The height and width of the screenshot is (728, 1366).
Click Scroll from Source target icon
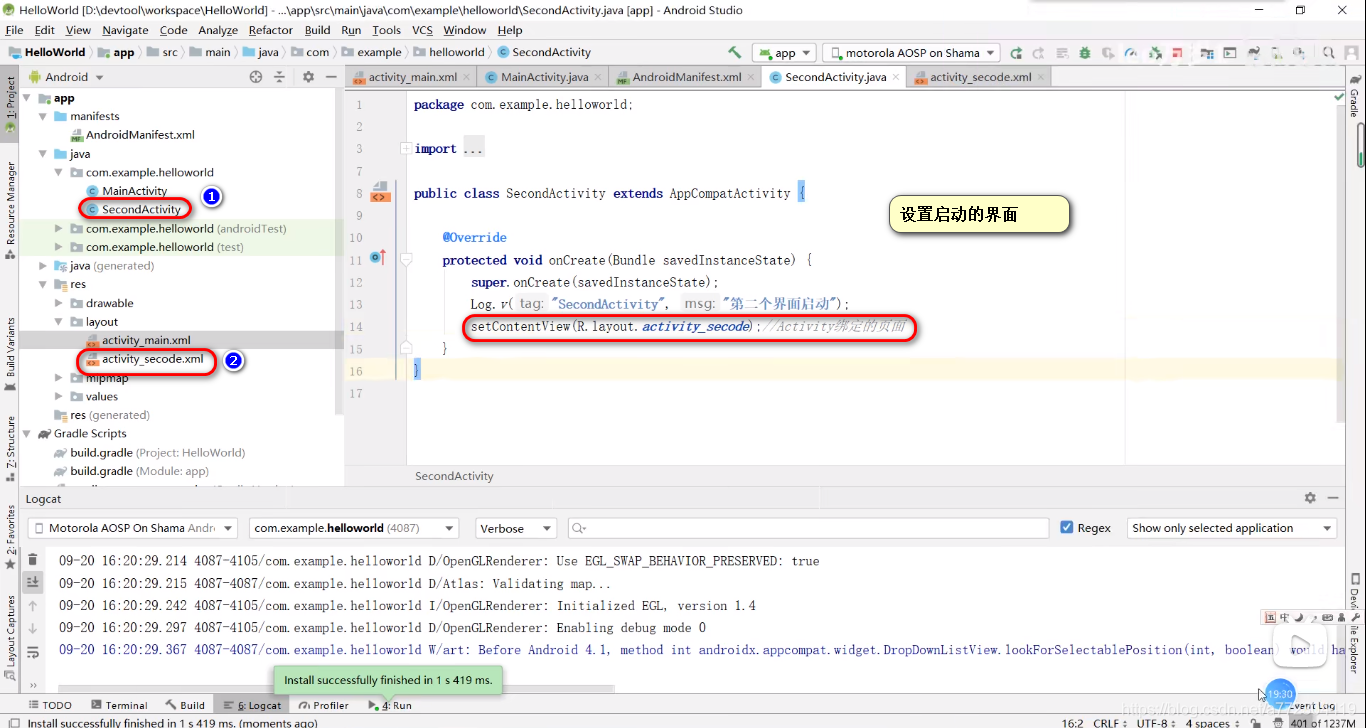tap(256, 77)
